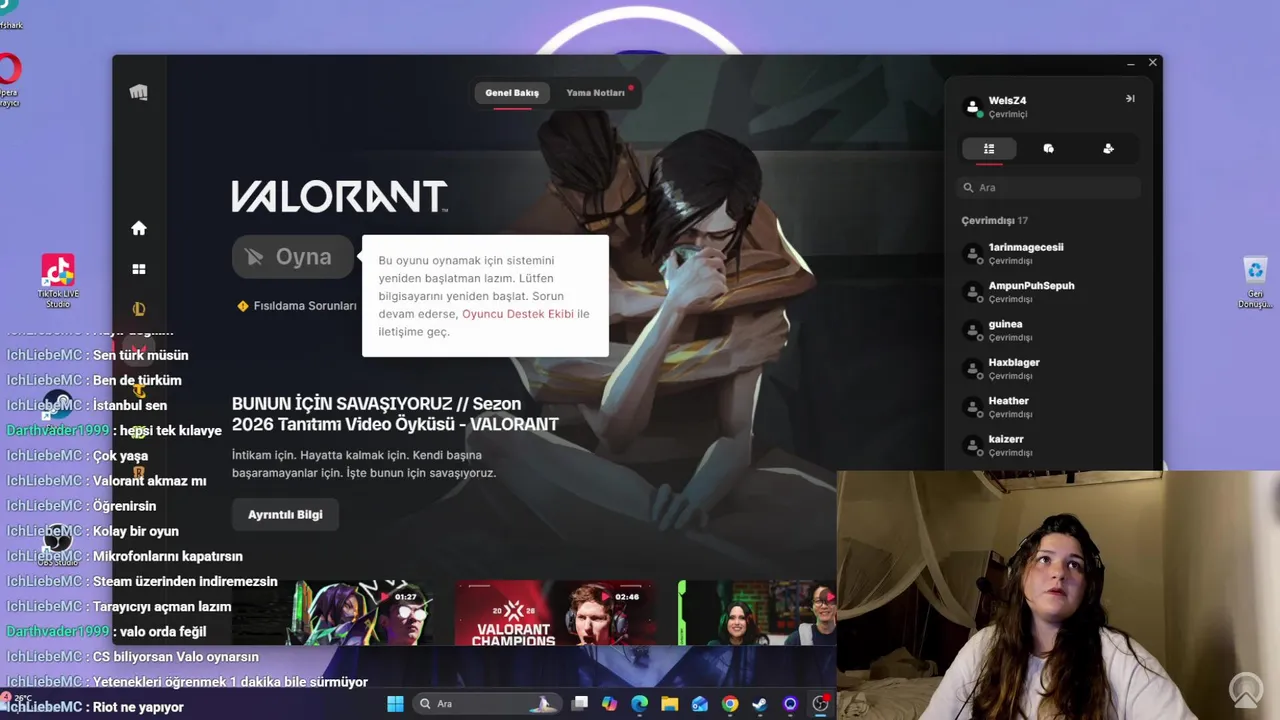The width and height of the screenshot is (1280, 720).
Task: Play the 01:27 video thumbnail
Action: pyautogui.click(x=333, y=612)
